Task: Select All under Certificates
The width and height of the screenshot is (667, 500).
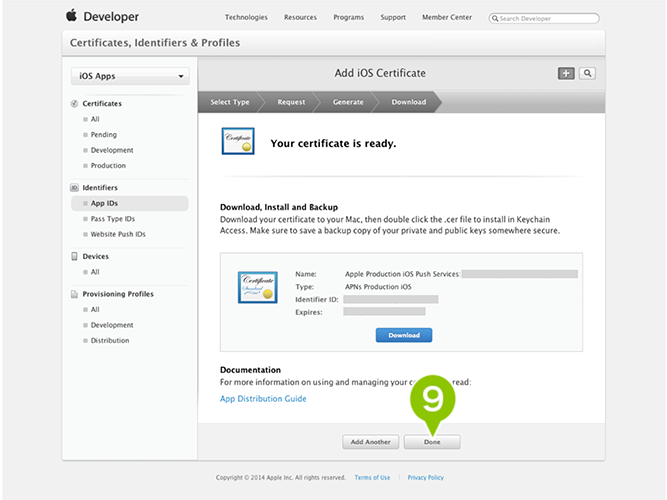Action: coord(95,119)
